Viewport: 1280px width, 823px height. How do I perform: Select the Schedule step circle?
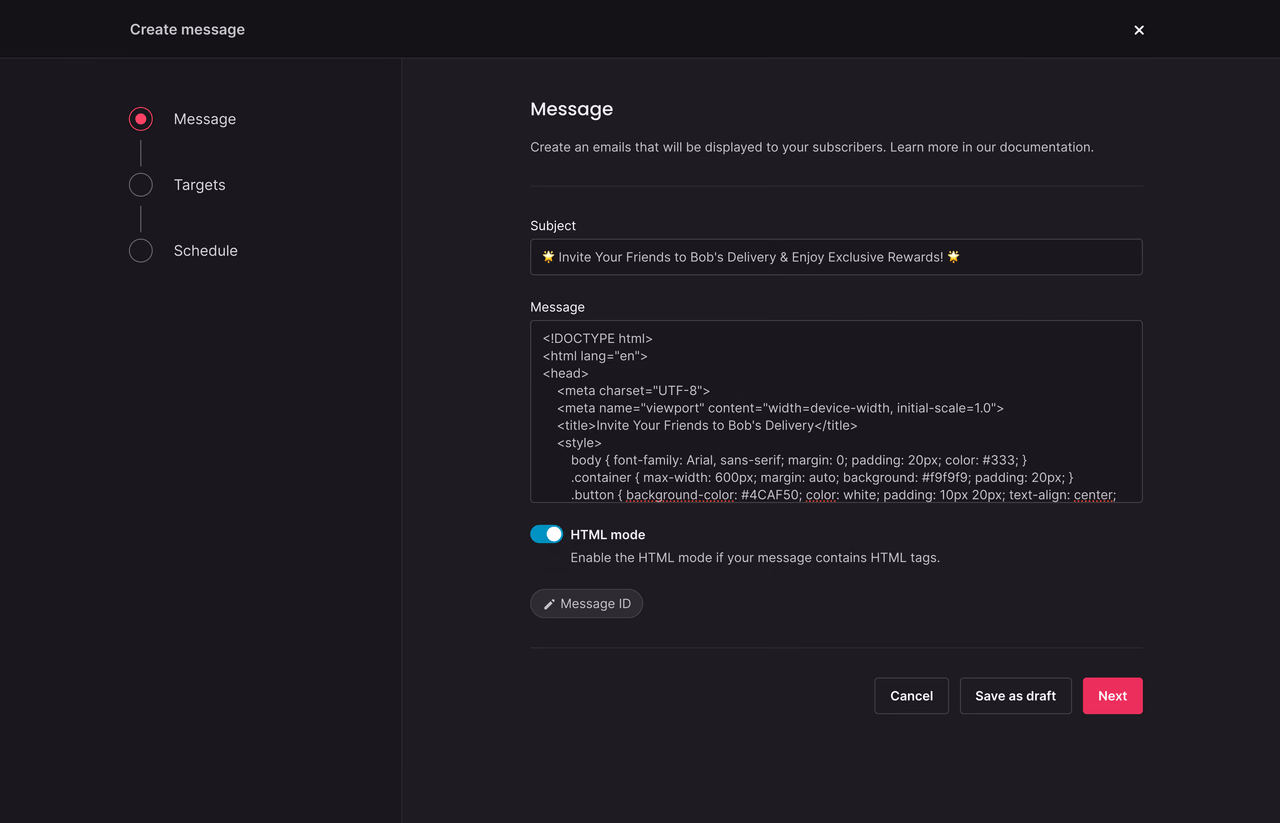point(141,251)
